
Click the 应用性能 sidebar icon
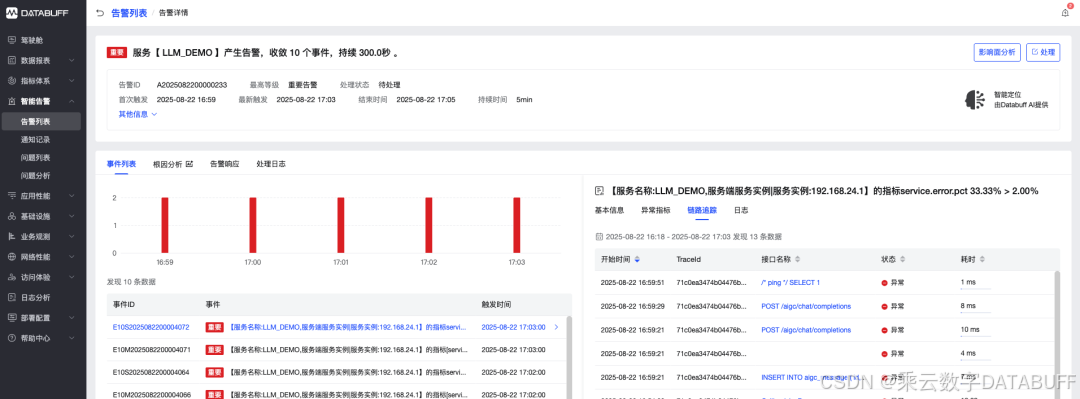tap(12, 196)
